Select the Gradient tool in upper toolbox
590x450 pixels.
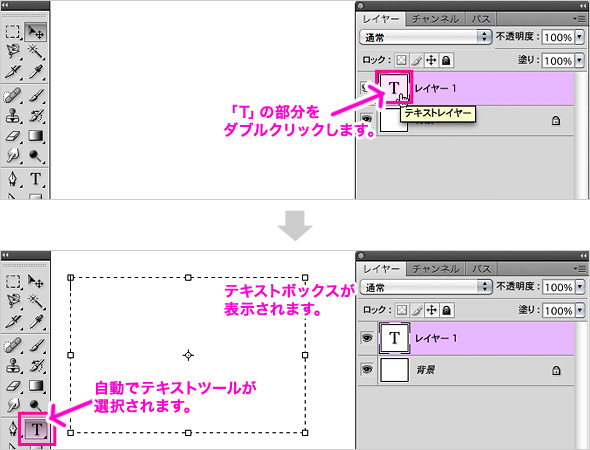point(36,136)
